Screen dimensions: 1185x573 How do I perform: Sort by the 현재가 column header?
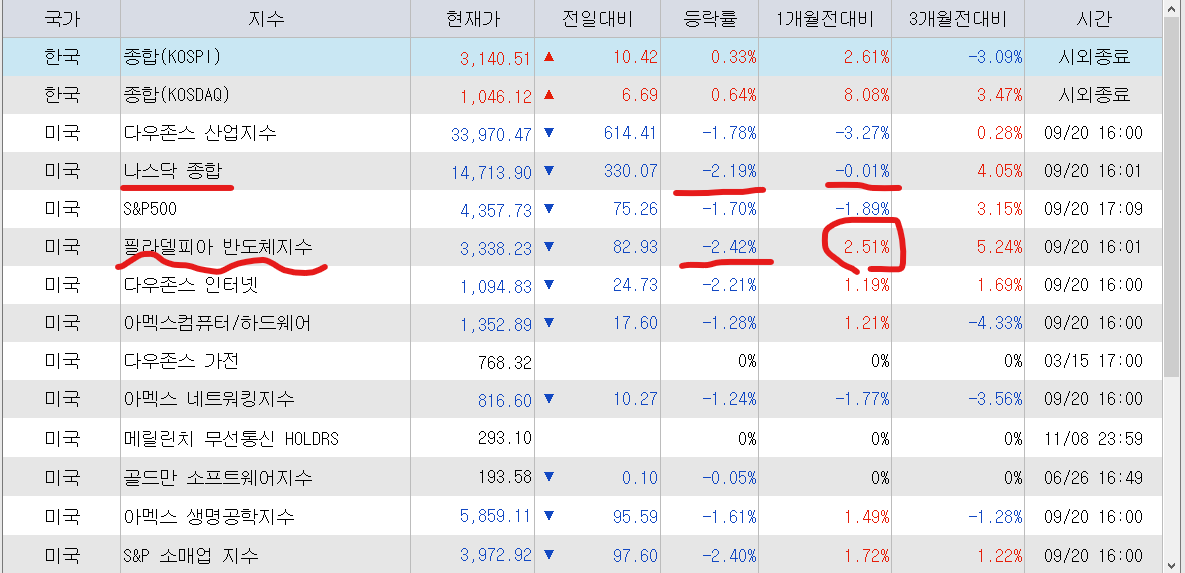[473, 19]
